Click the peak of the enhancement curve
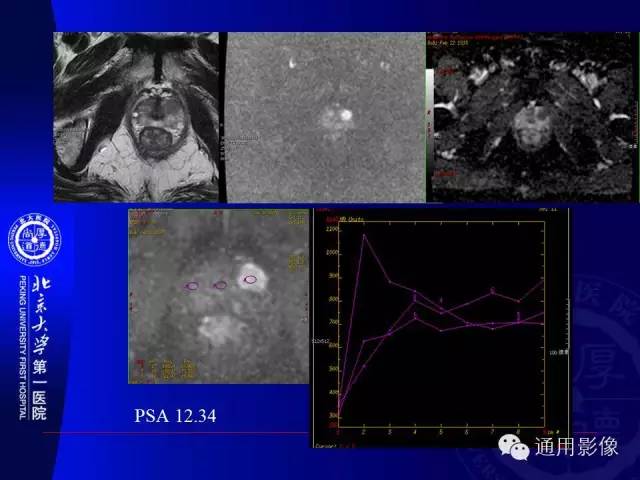Viewport: 640px width, 480px height. pyautogui.click(x=364, y=235)
